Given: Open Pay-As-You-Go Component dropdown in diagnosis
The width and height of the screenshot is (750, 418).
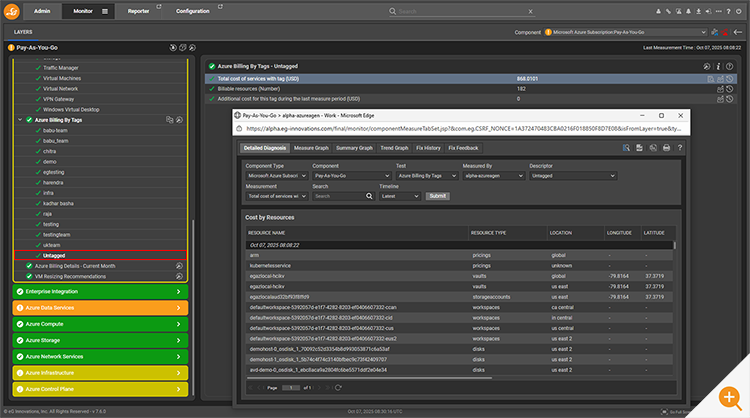Looking at the screenshot, I should (352, 176).
